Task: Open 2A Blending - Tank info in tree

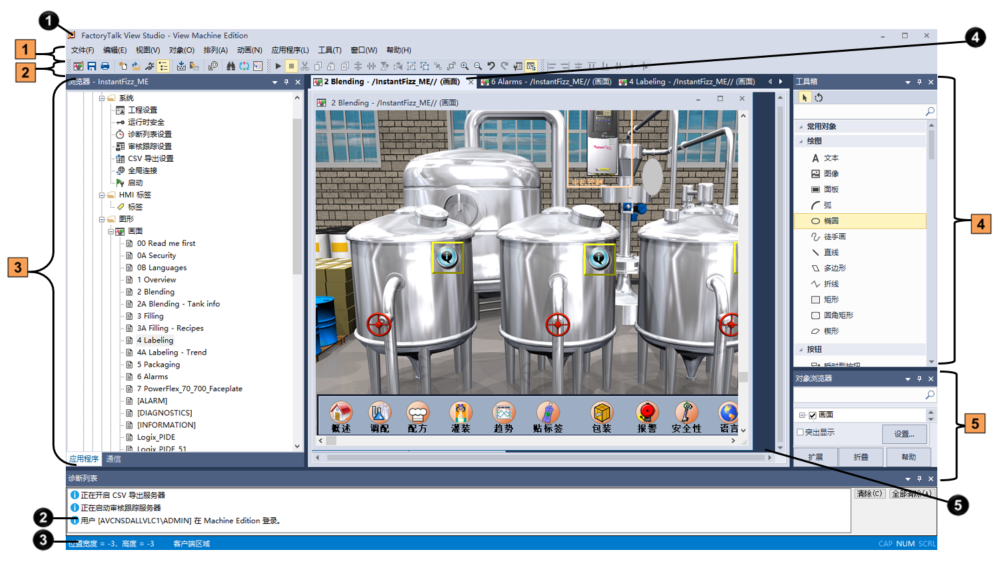Action: click(178, 304)
